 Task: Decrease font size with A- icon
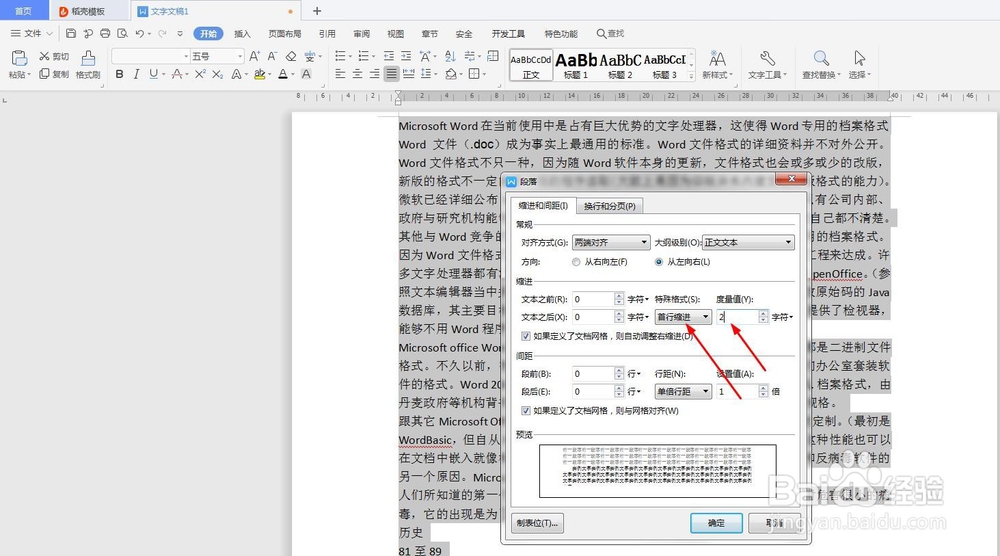272,56
